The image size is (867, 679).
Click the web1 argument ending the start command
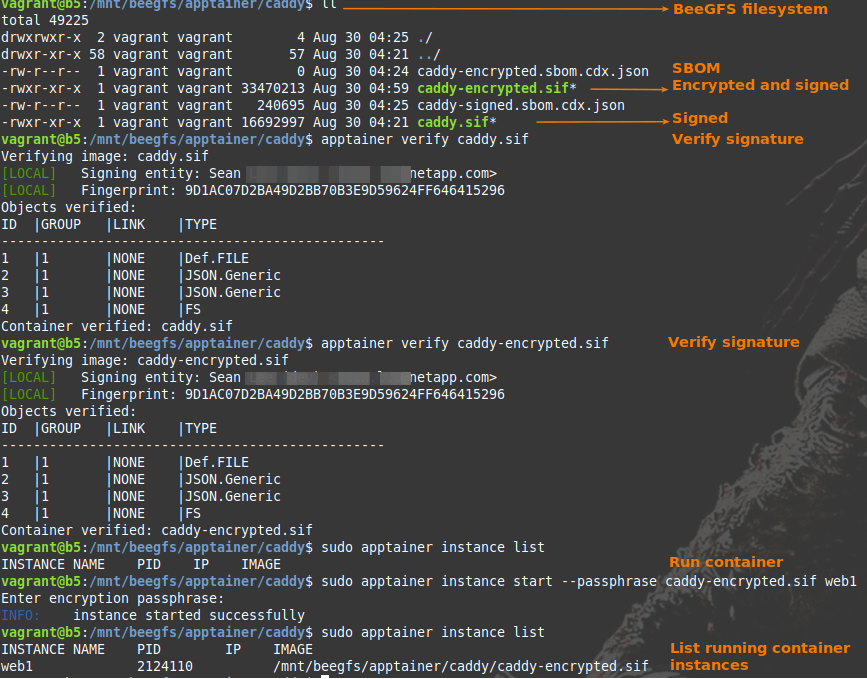point(840,582)
